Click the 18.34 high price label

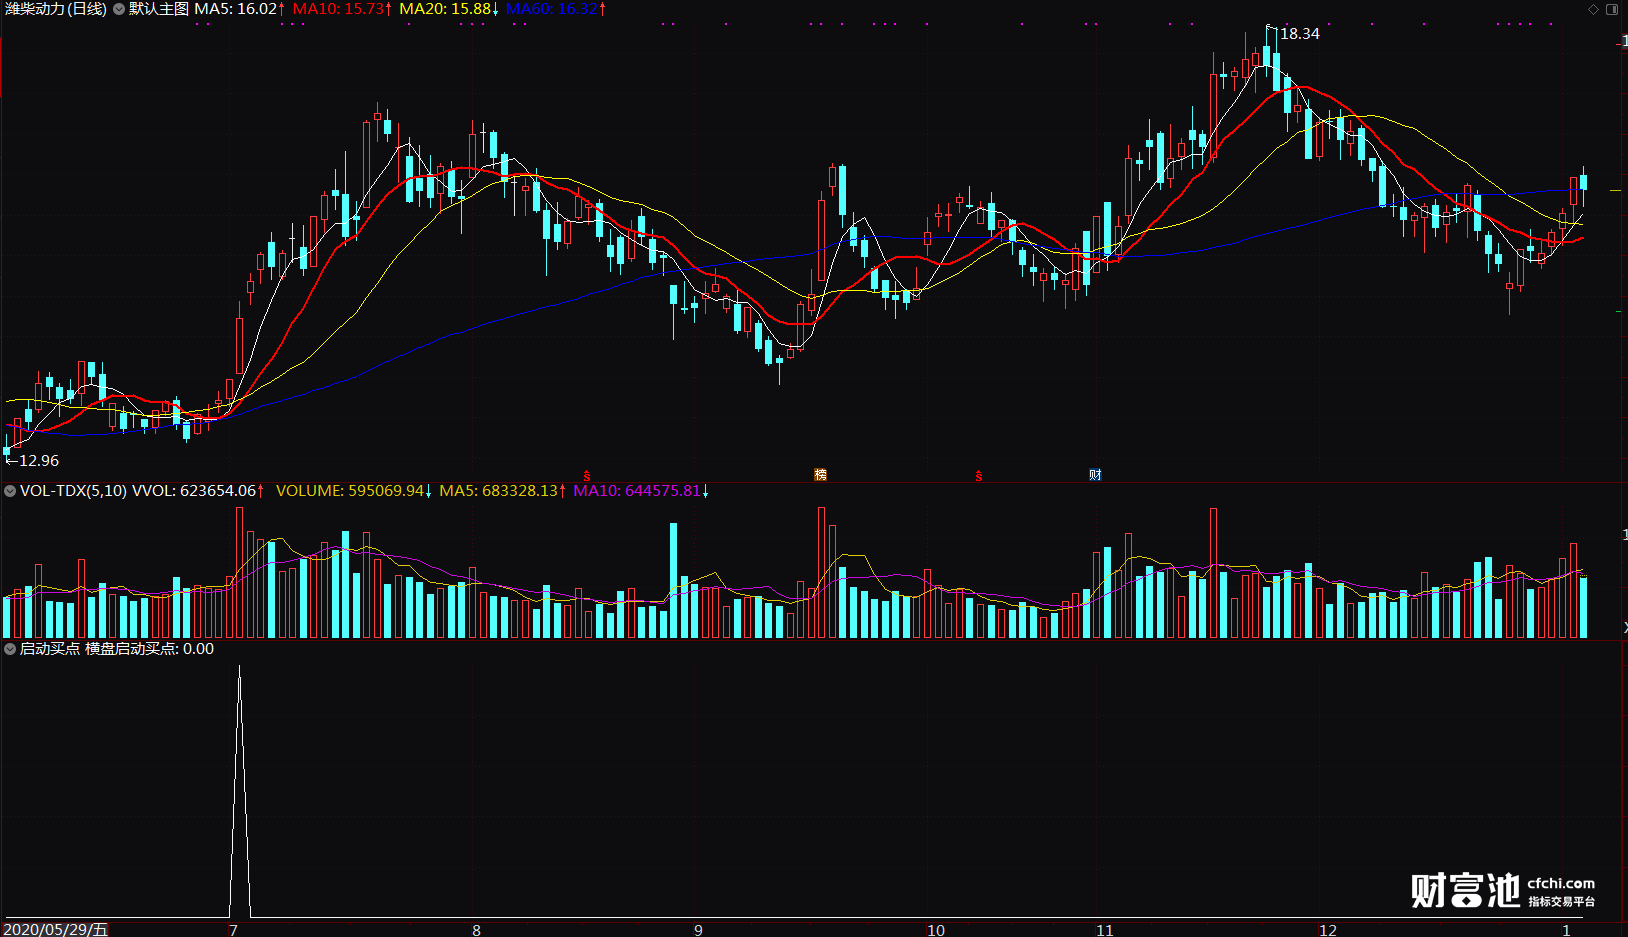(1300, 34)
